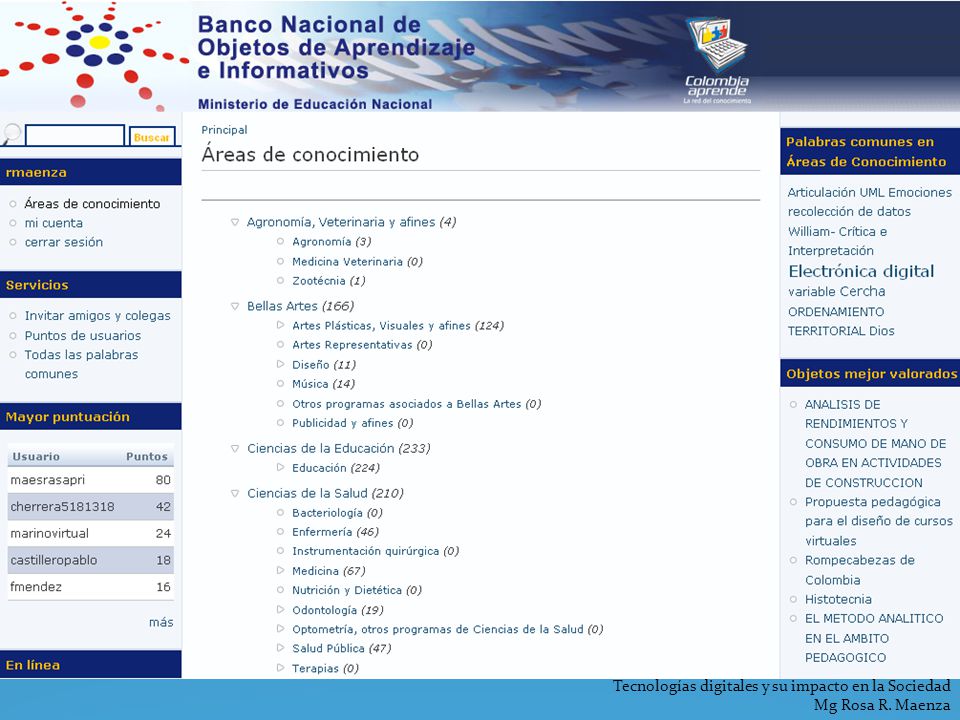The width and height of the screenshot is (960, 720).
Task: Open Artes Representativas (0) link
Action: 362,345
